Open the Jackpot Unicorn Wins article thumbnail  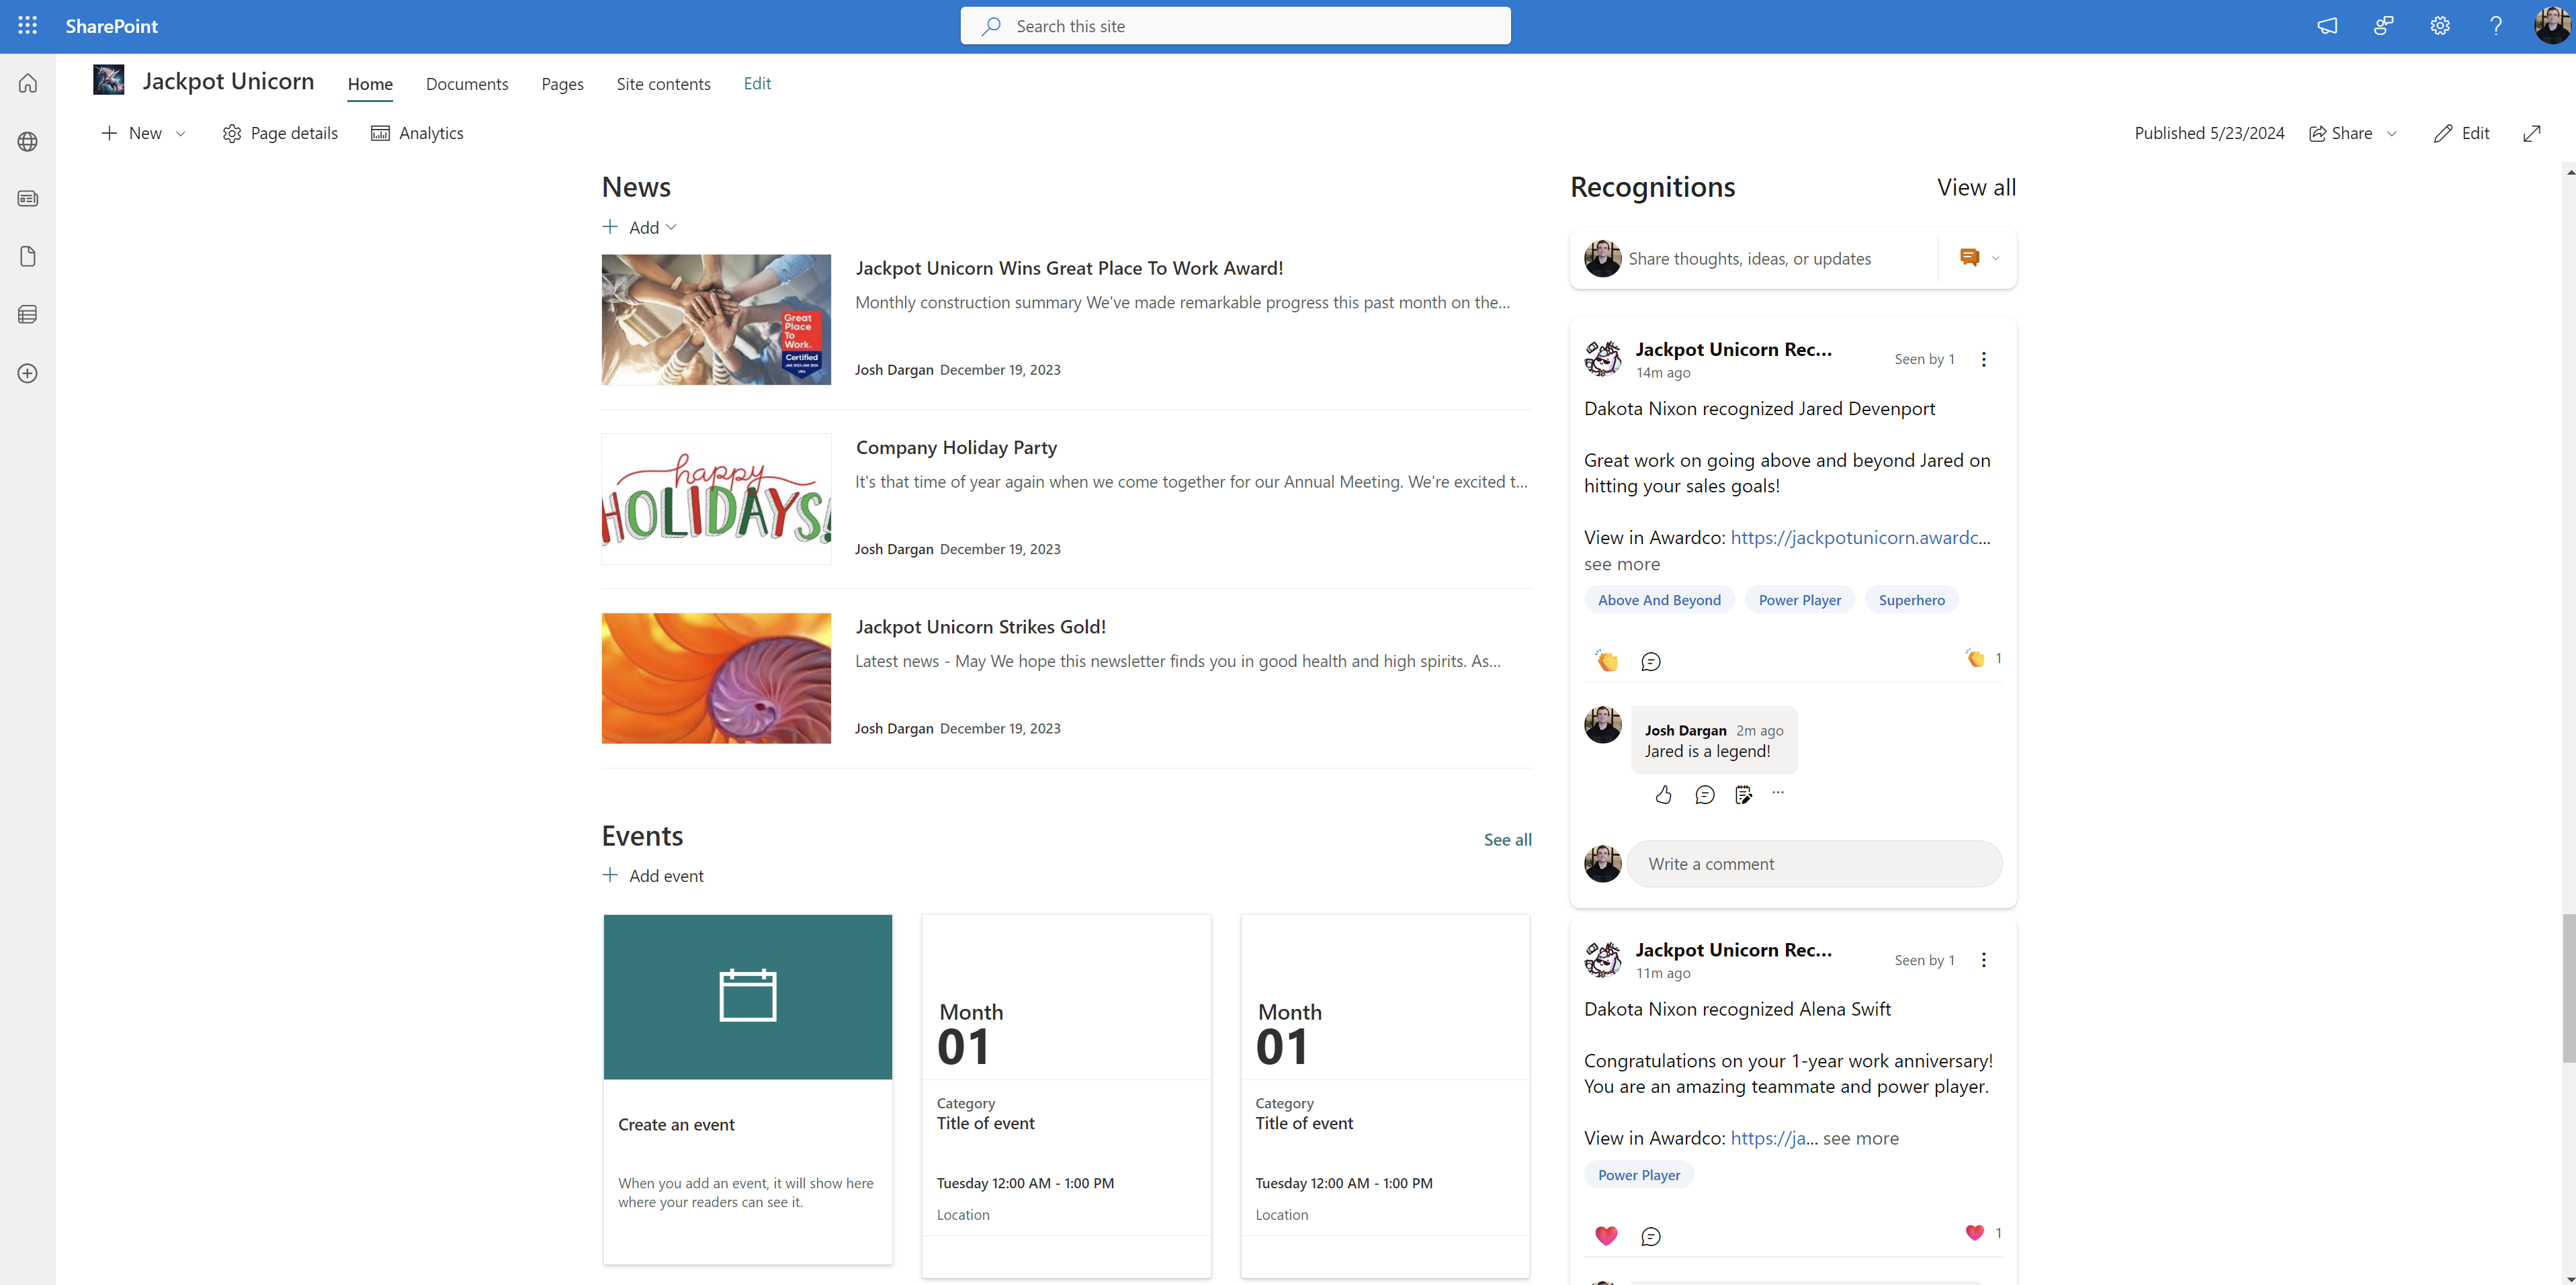tap(716, 319)
